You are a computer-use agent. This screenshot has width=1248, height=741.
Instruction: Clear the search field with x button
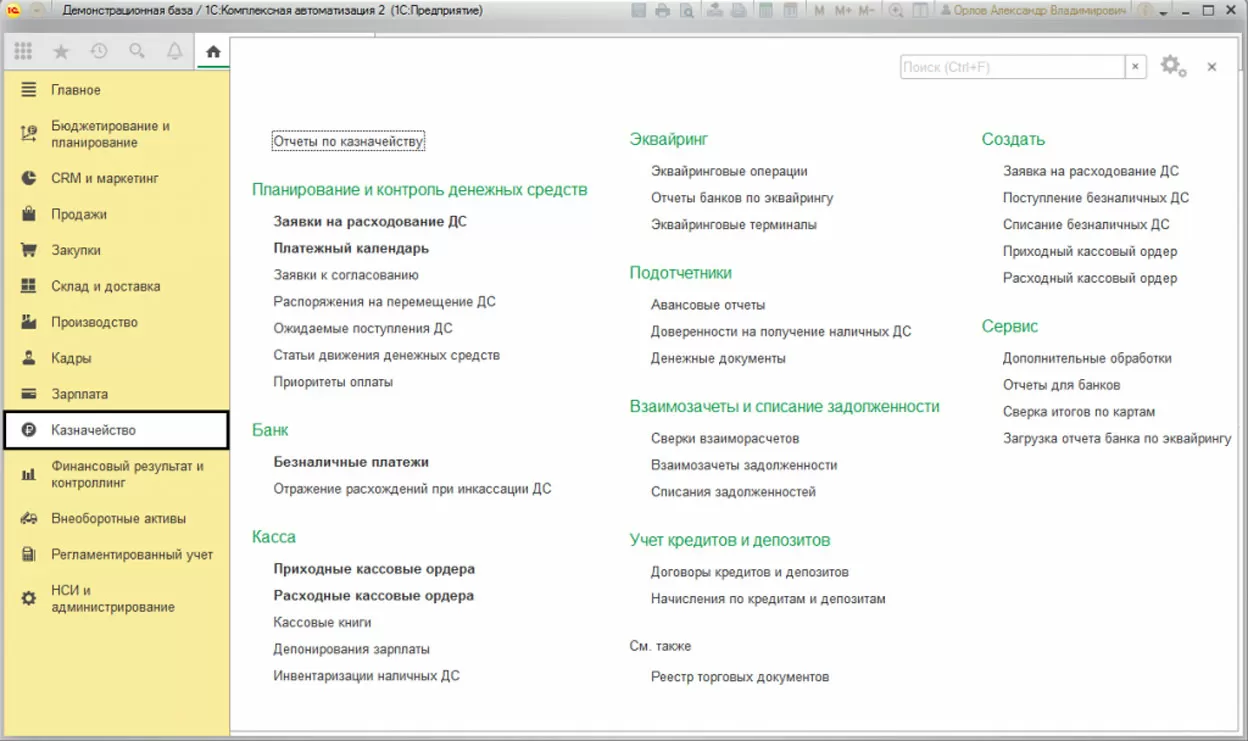[1135, 67]
